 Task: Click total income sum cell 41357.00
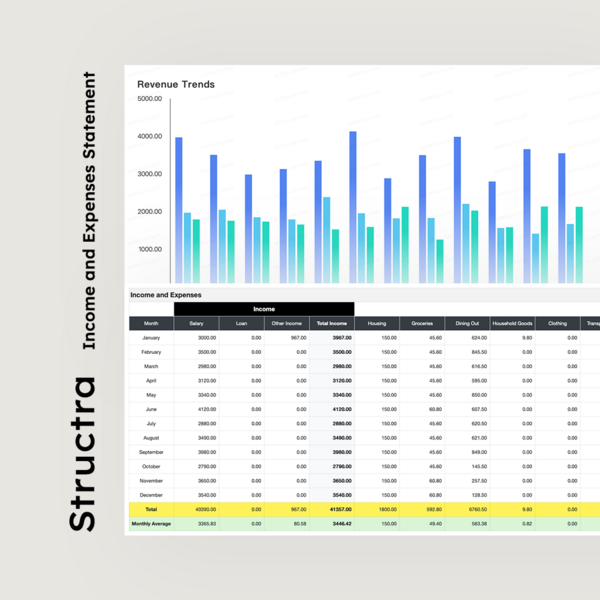pyautogui.click(x=332, y=509)
